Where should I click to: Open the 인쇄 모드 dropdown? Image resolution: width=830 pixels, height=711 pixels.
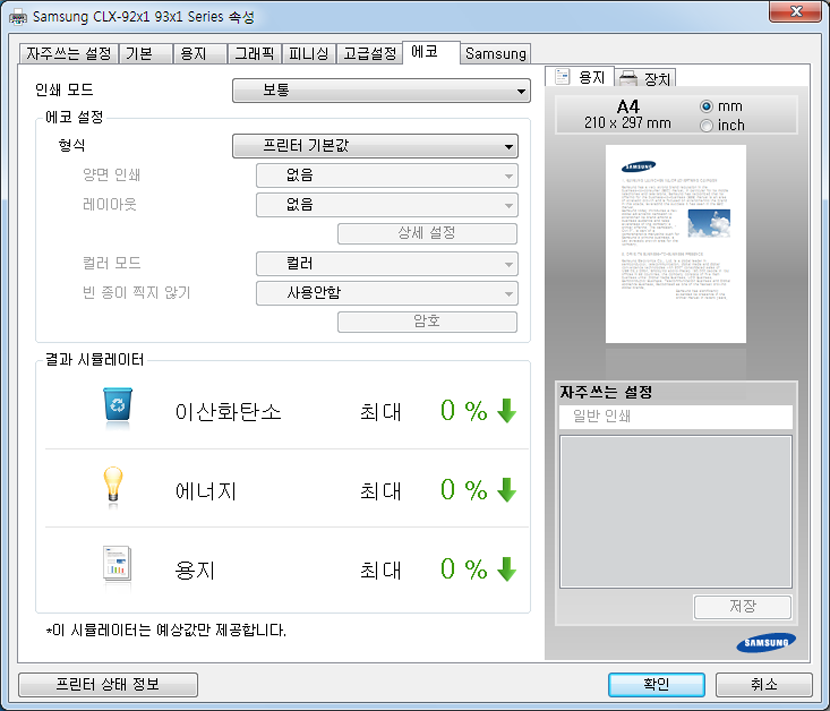(381, 91)
